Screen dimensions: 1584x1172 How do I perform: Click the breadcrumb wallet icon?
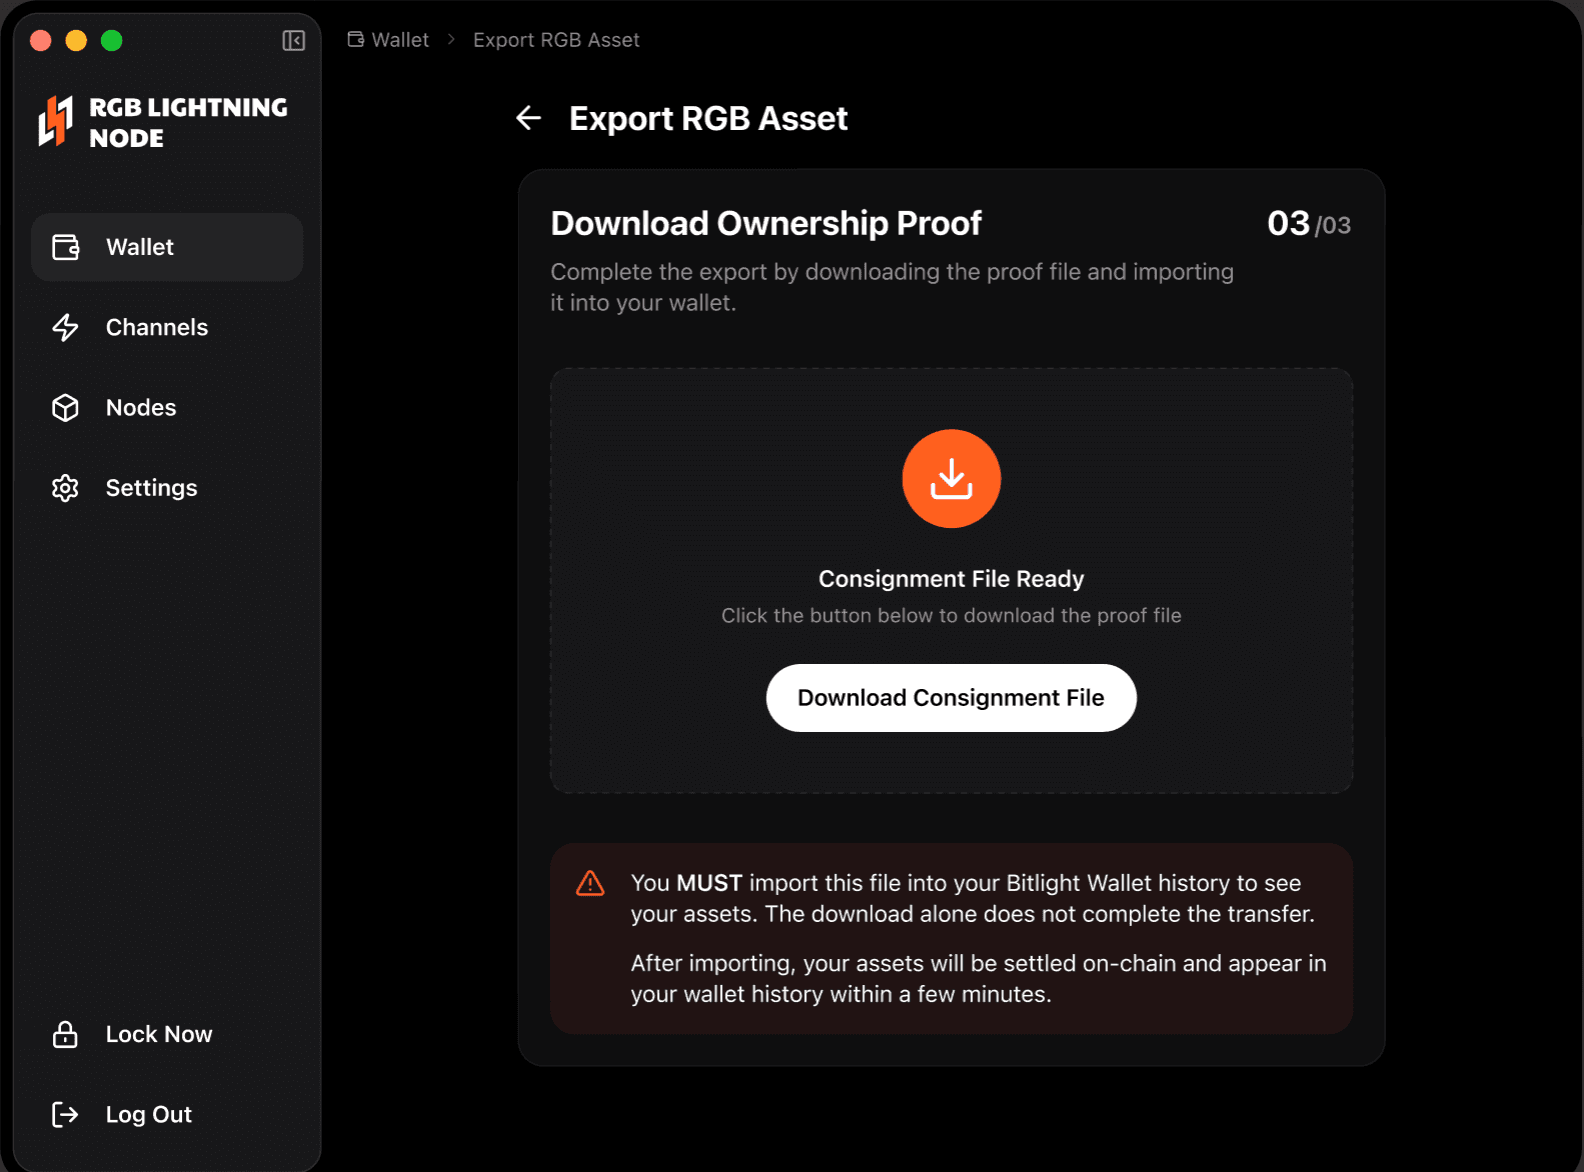pyautogui.click(x=355, y=40)
